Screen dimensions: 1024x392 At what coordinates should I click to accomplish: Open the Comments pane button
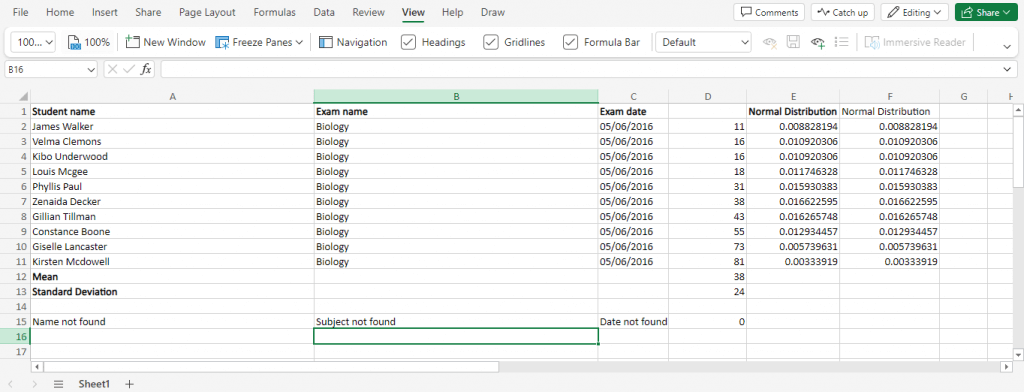[x=769, y=12]
